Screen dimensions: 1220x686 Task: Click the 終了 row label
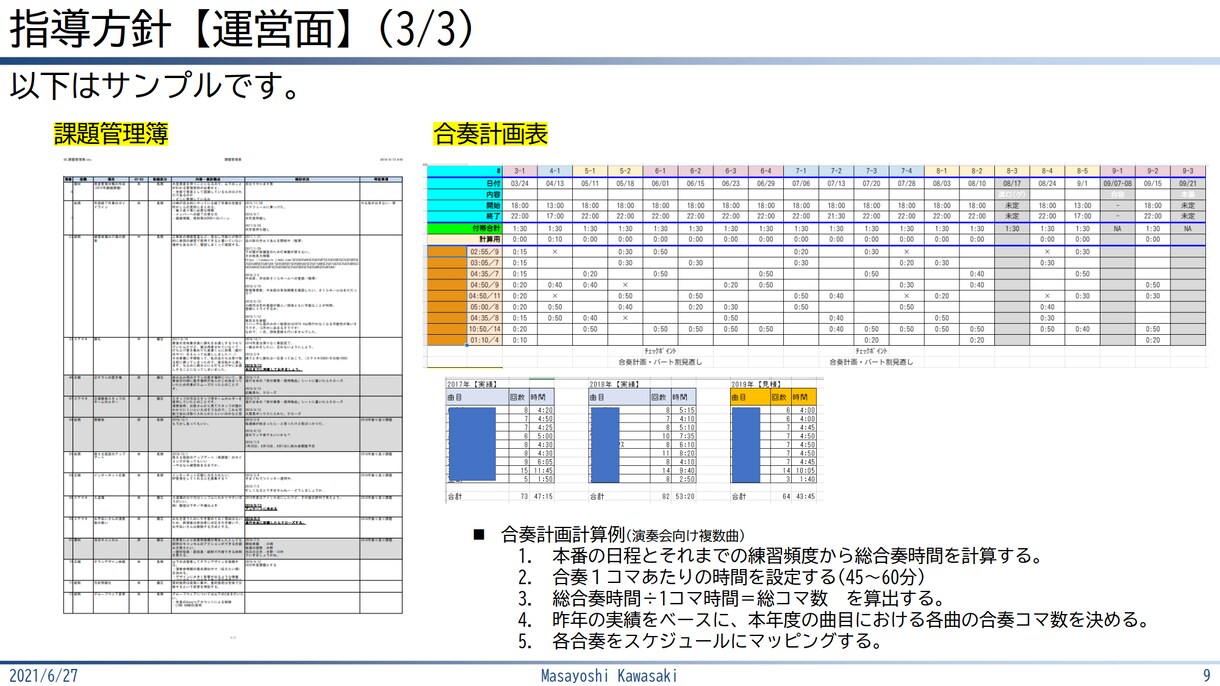coord(464,216)
